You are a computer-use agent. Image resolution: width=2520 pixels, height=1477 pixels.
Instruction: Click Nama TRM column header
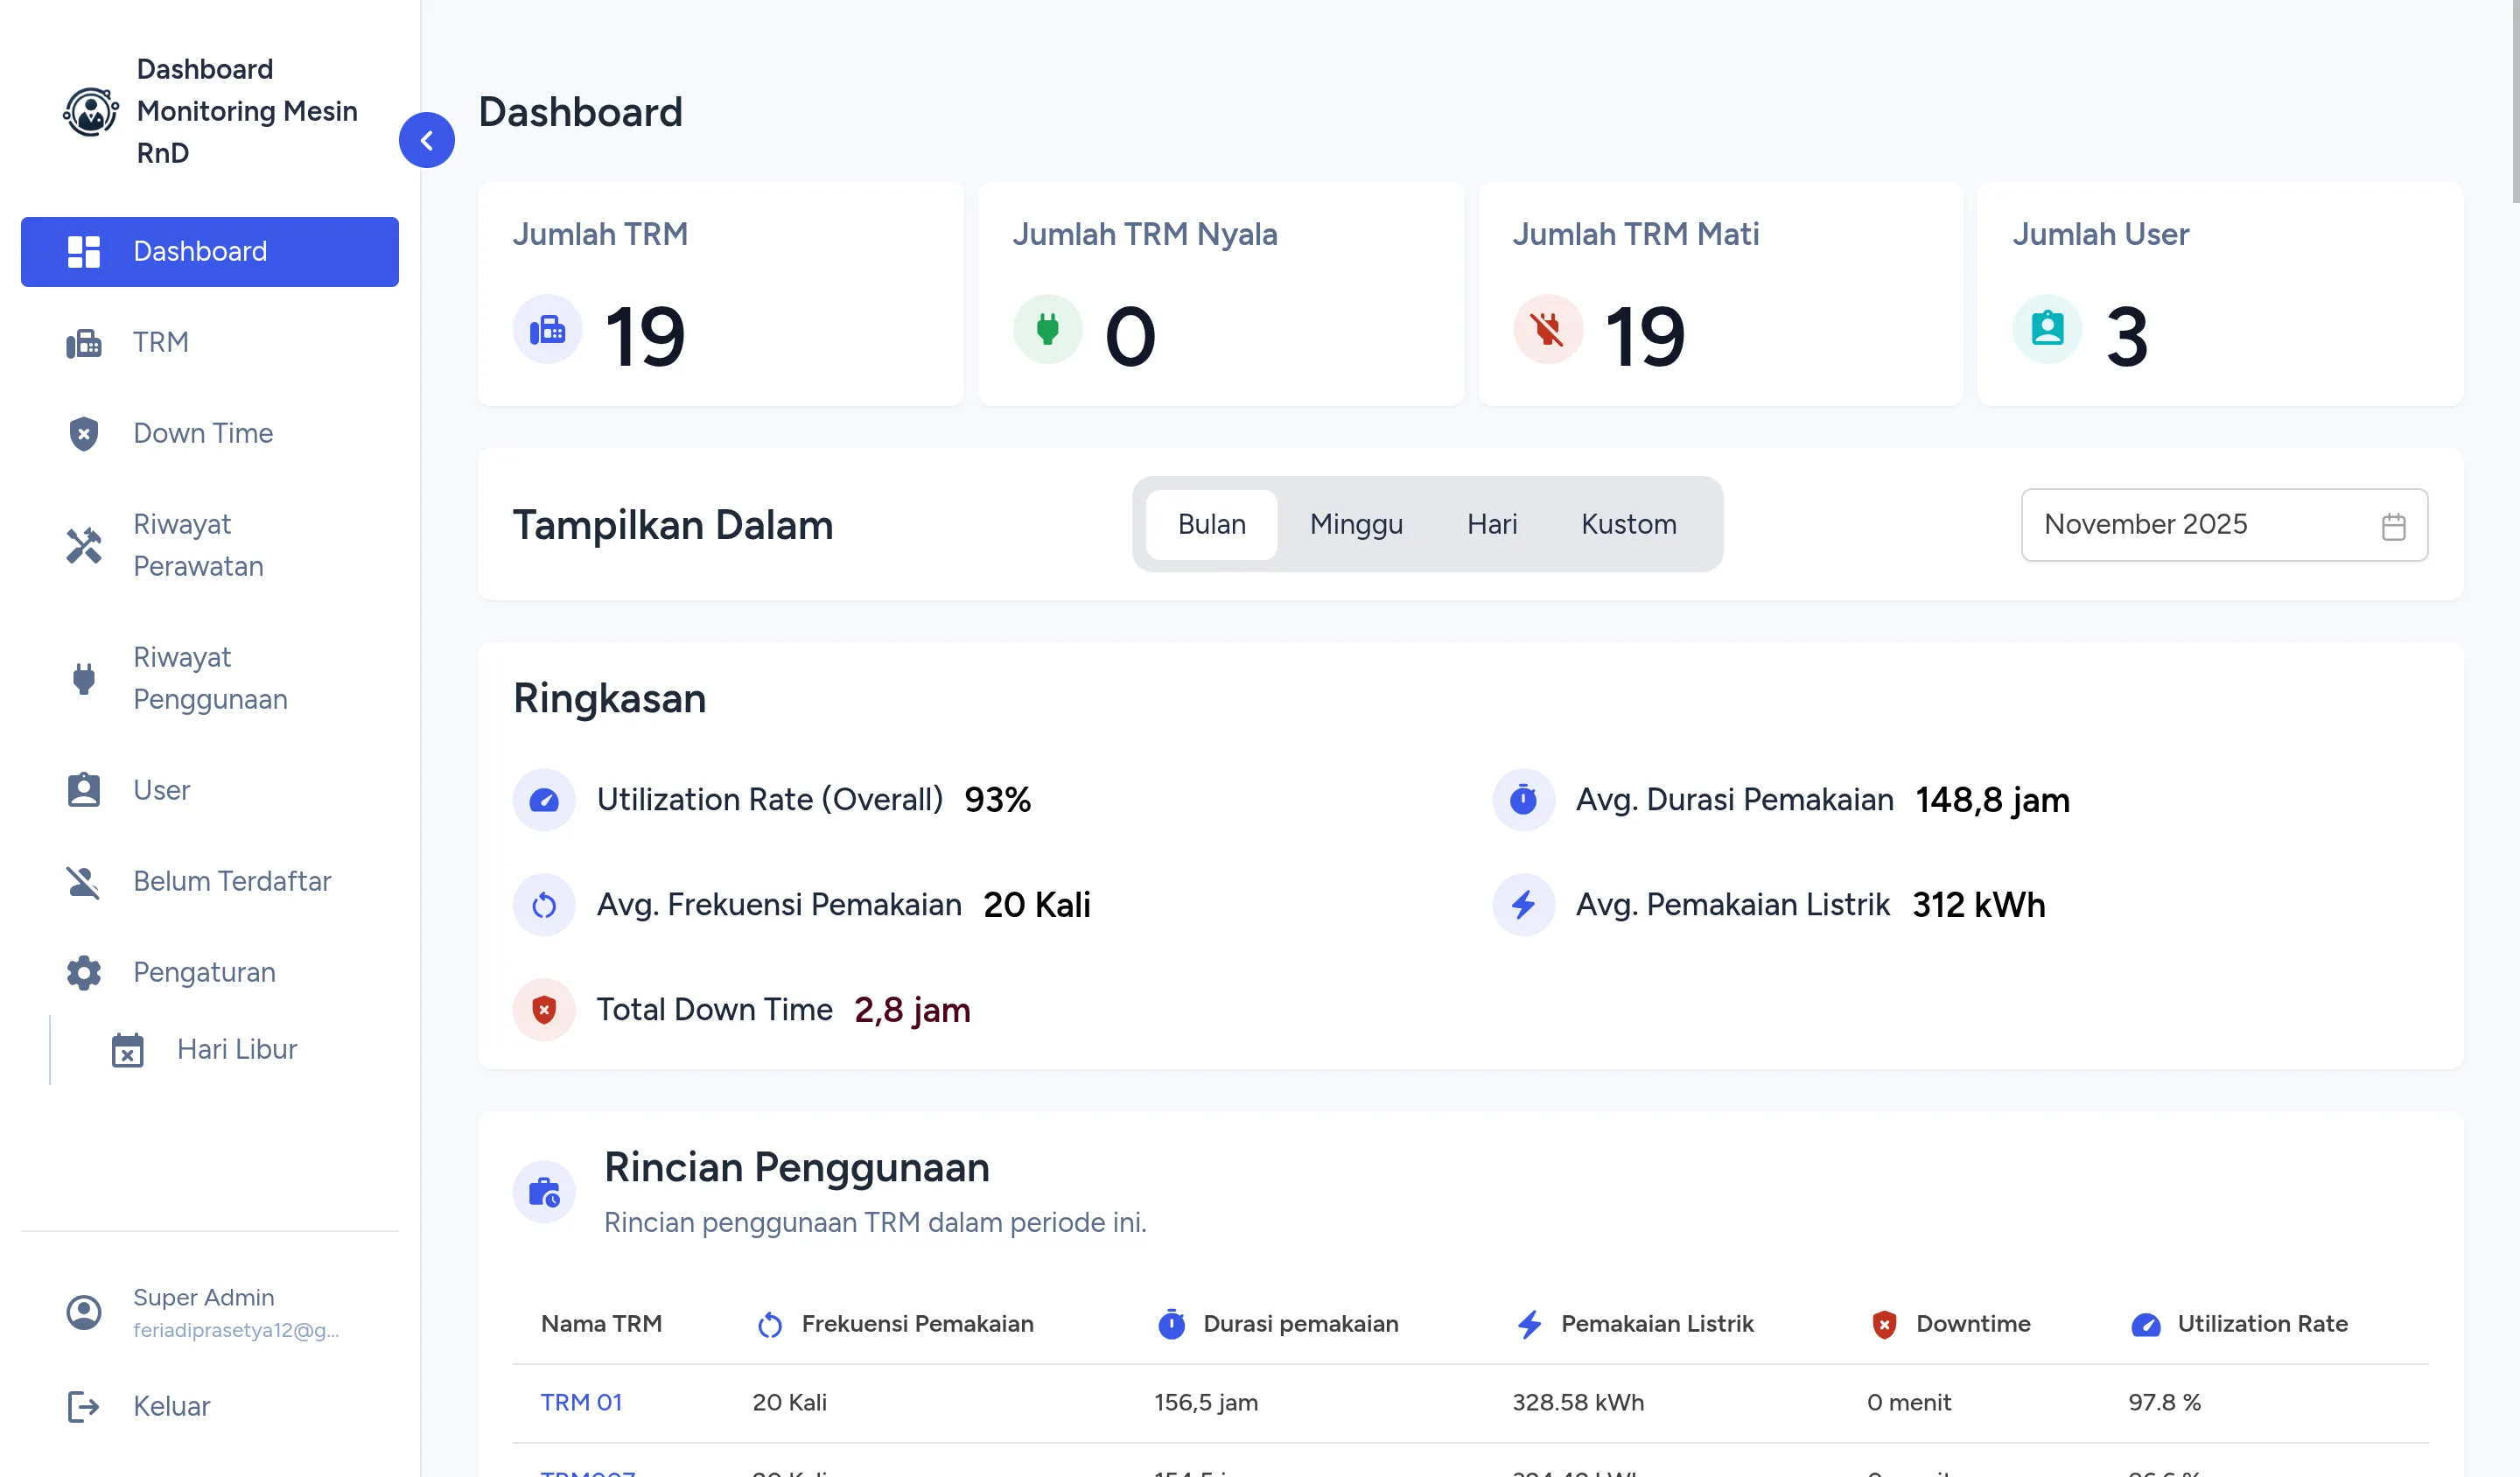click(x=601, y=1324)
